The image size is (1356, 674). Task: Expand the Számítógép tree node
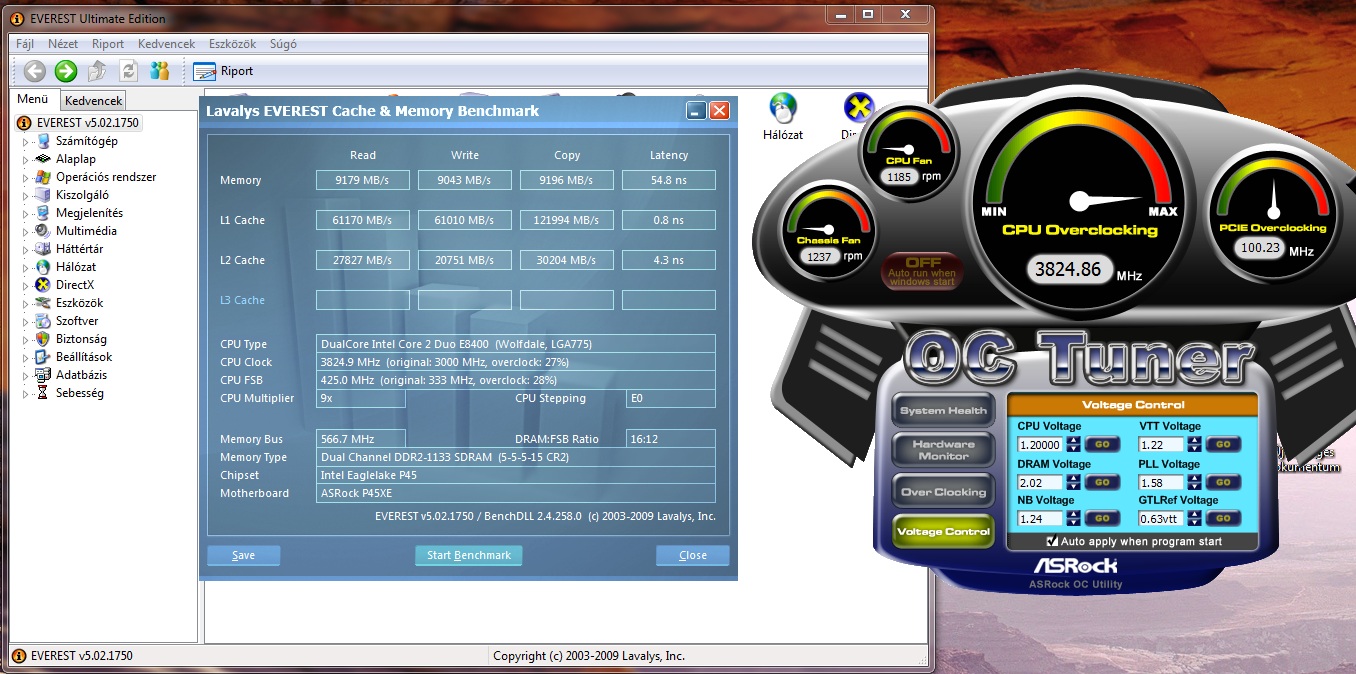coord(26,141)
